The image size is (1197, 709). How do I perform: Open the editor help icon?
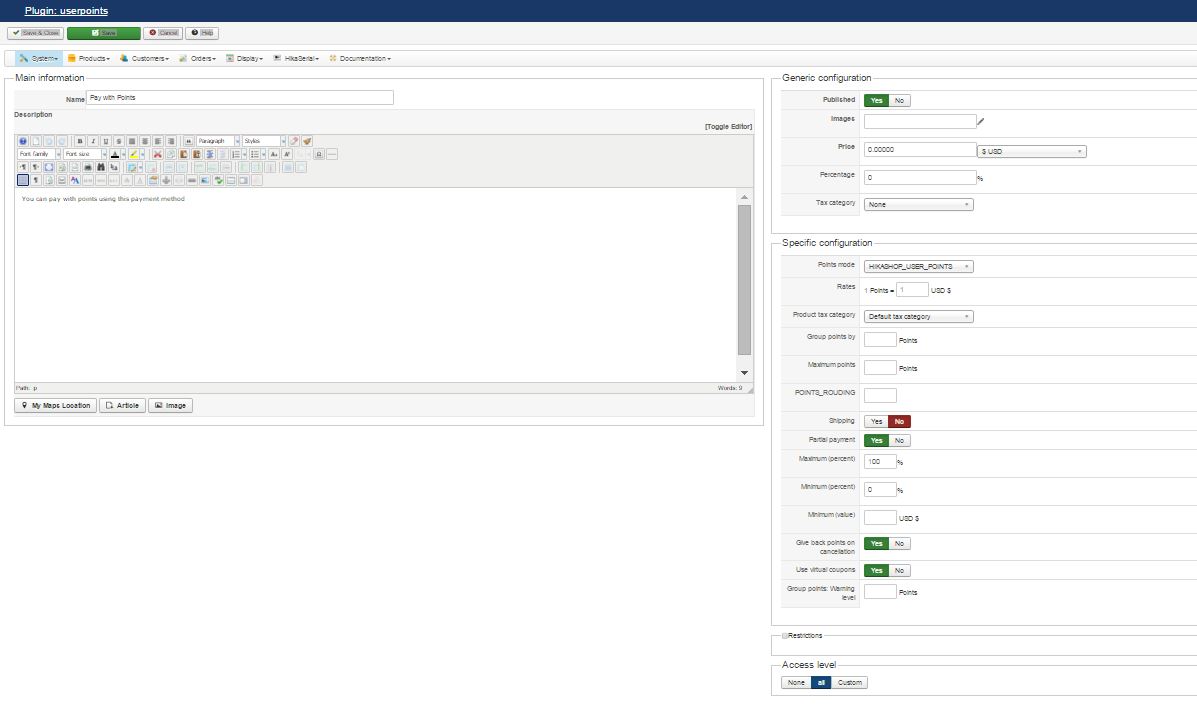tap(23, 141)
